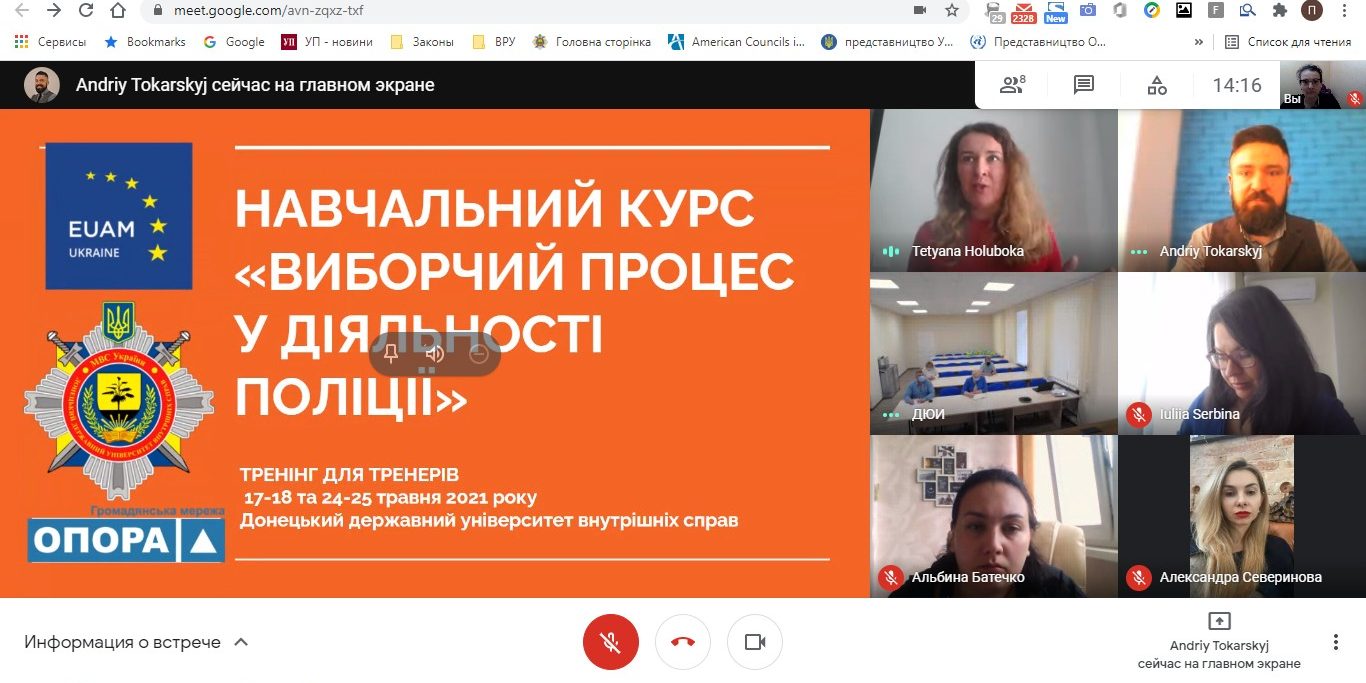This screenshot has width=1366, height=683.
Task: Open the extension labeled New
Action: [1055, 12]
